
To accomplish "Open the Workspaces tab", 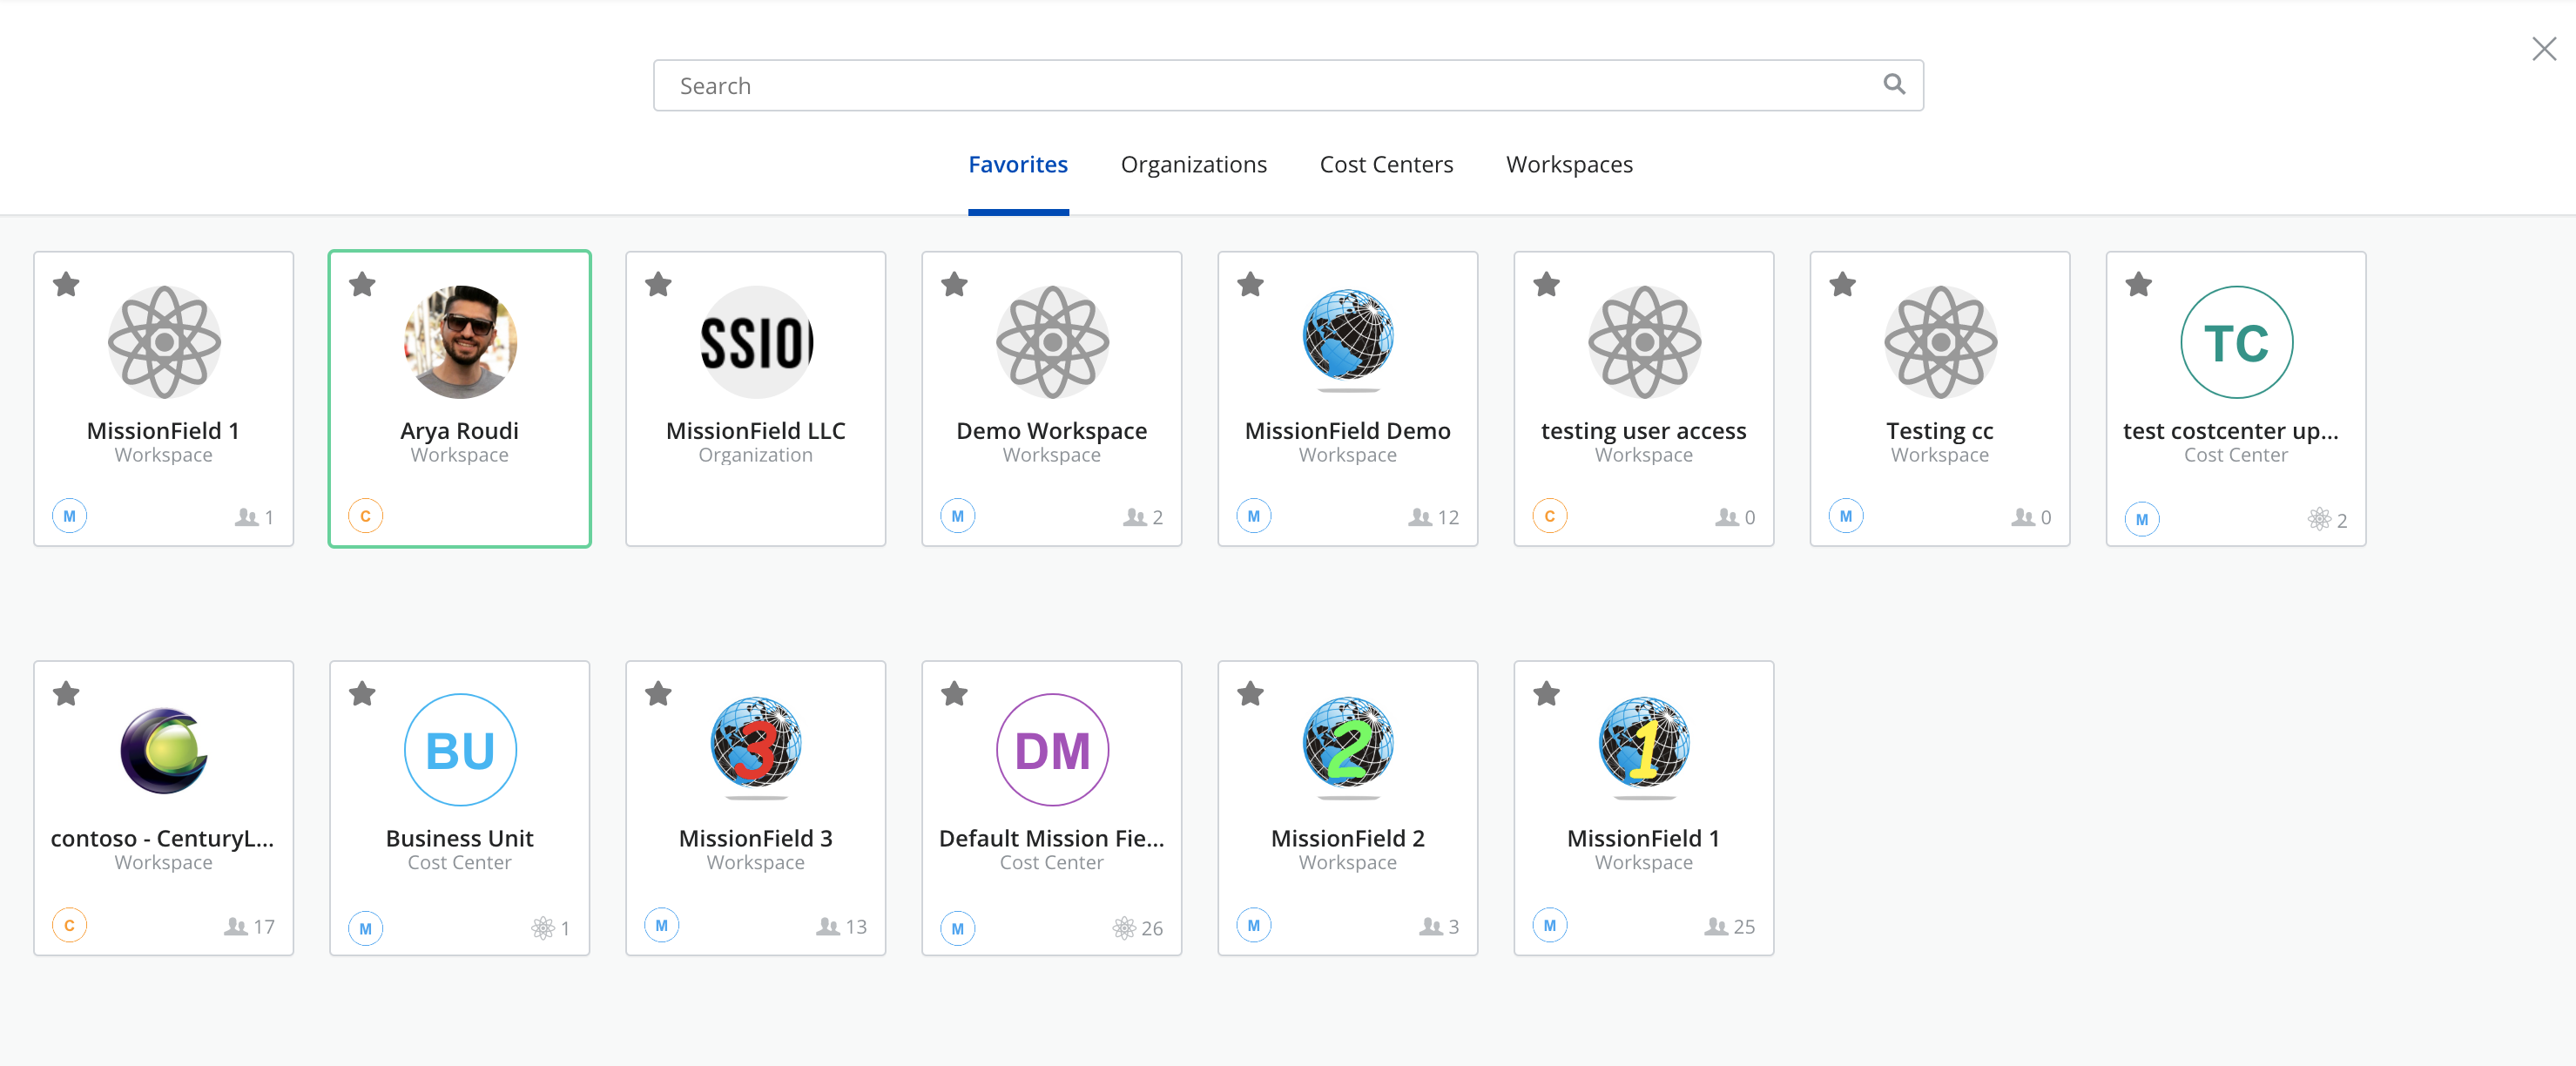I will pos(1569,163).
